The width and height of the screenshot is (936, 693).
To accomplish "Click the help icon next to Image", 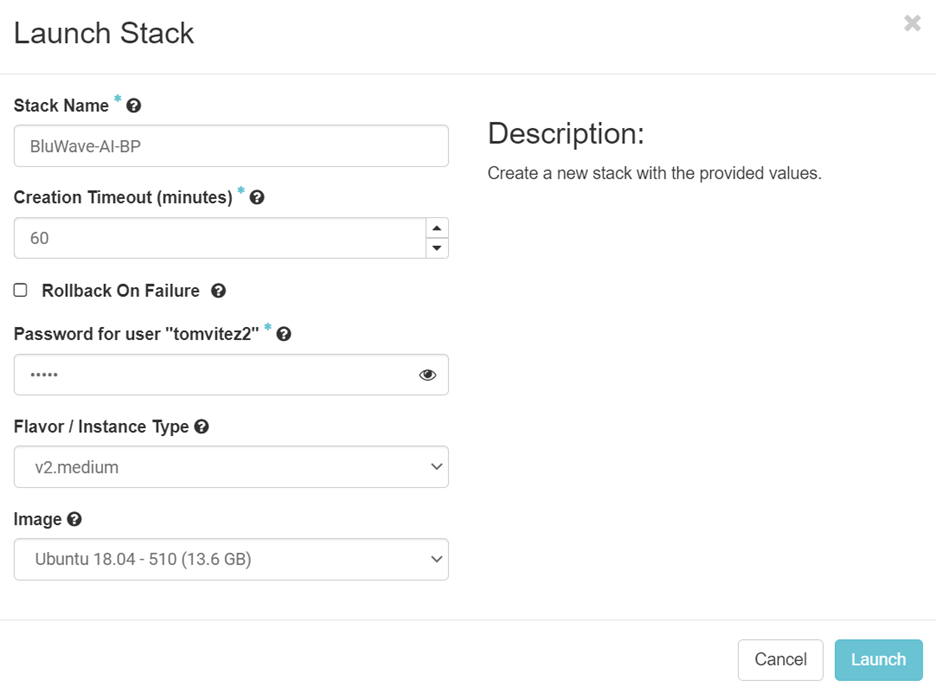I will 75,520.
